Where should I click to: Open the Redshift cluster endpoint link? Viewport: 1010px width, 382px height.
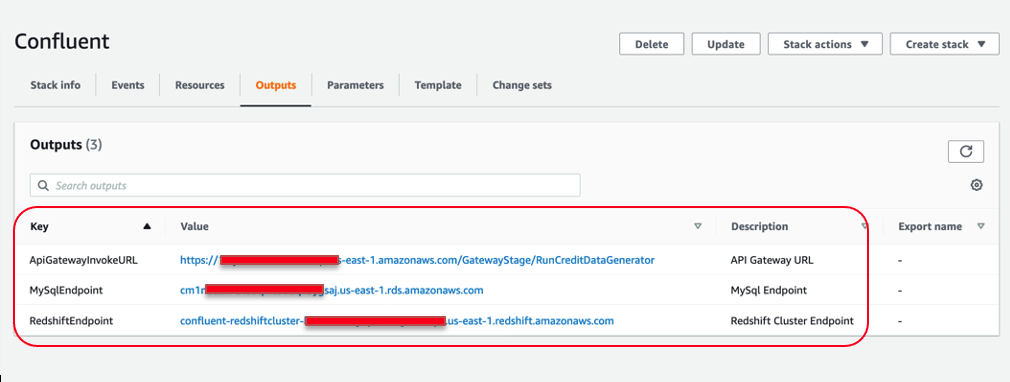point(397,321)
